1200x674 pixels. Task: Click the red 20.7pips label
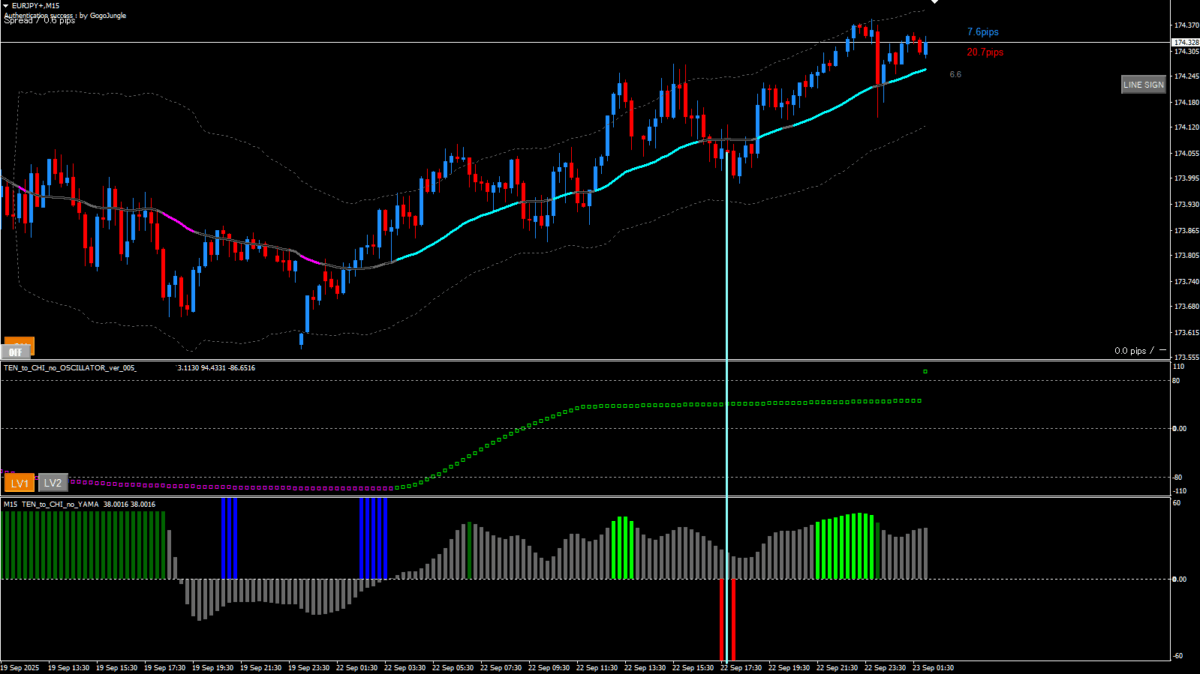point(984,52)
